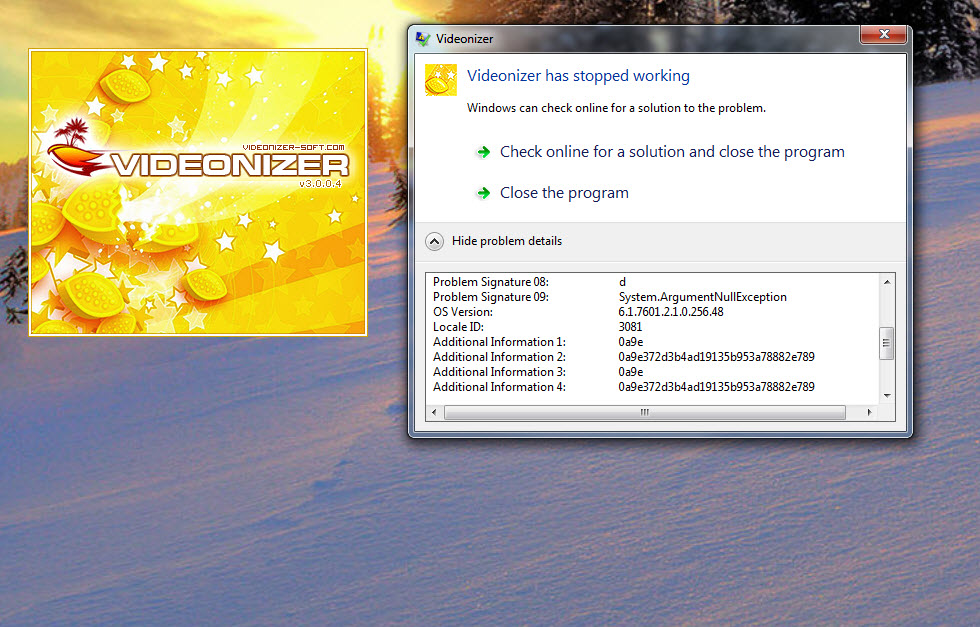This screenshot has width=980, height=627.
Task: Check online for a solution and close program
Action: (x=672, y=152)
